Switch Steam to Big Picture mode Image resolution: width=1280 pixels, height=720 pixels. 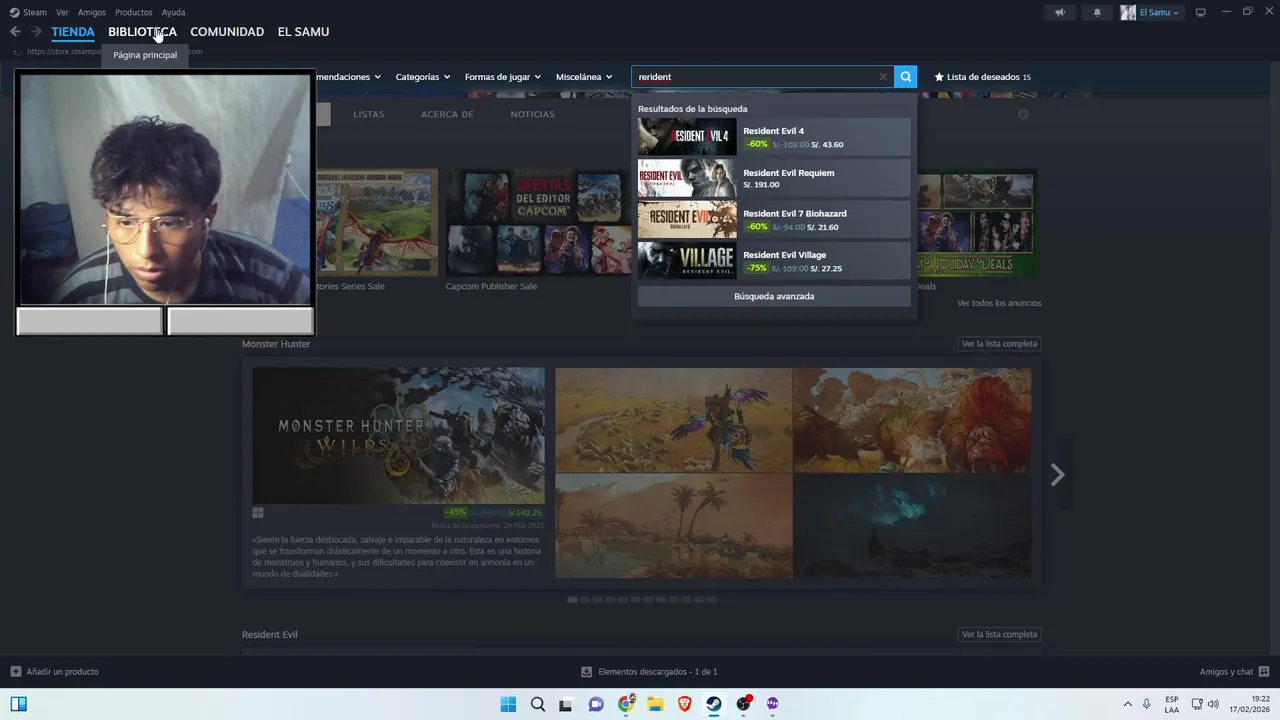[1201, 12]
